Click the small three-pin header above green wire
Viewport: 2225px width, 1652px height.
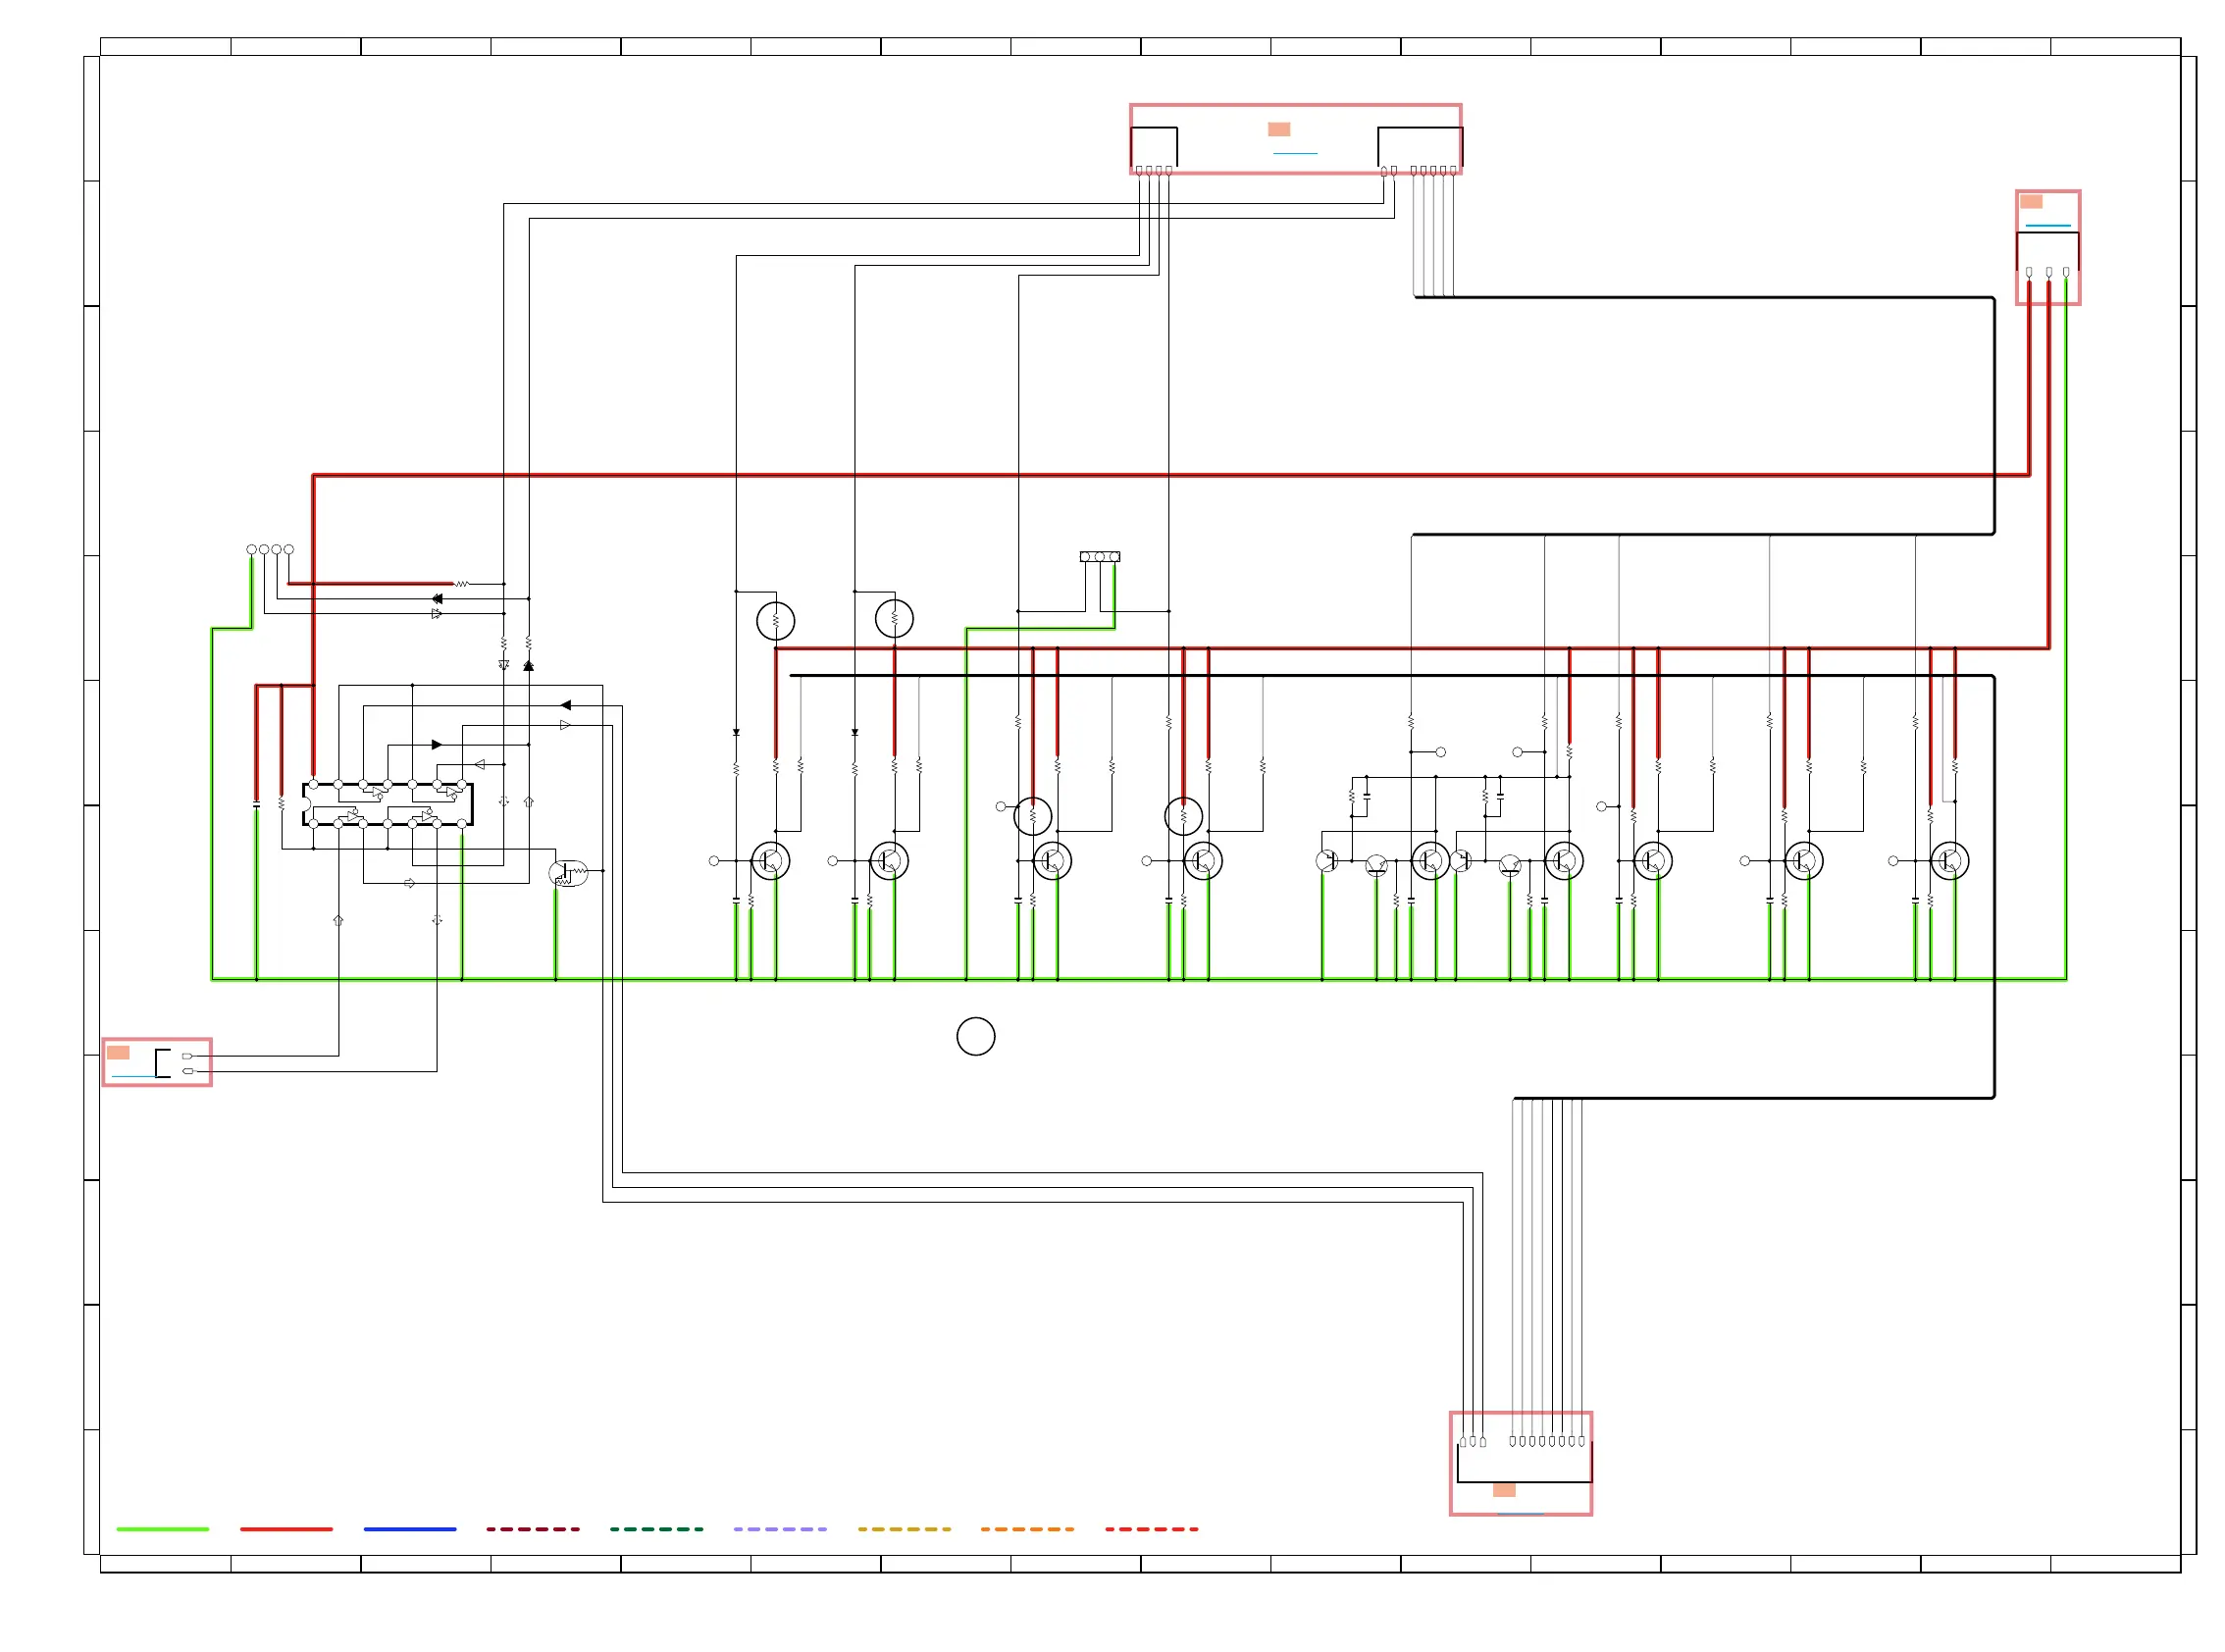coord(1099,556)
